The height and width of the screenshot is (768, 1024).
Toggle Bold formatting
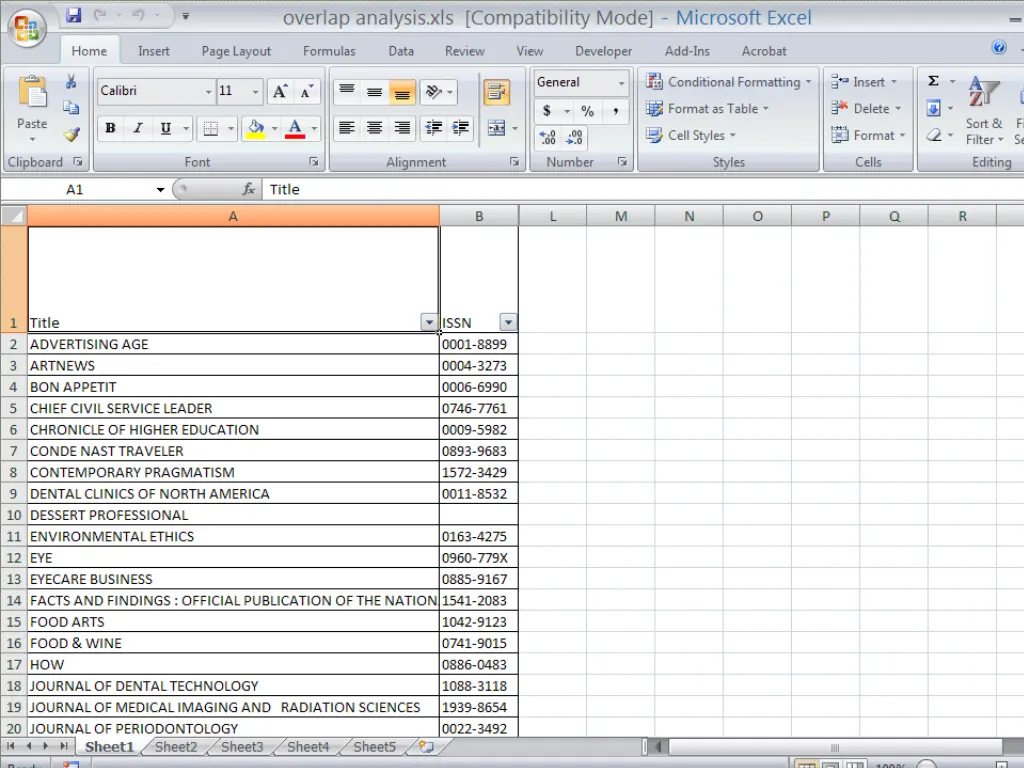(110, 128)
